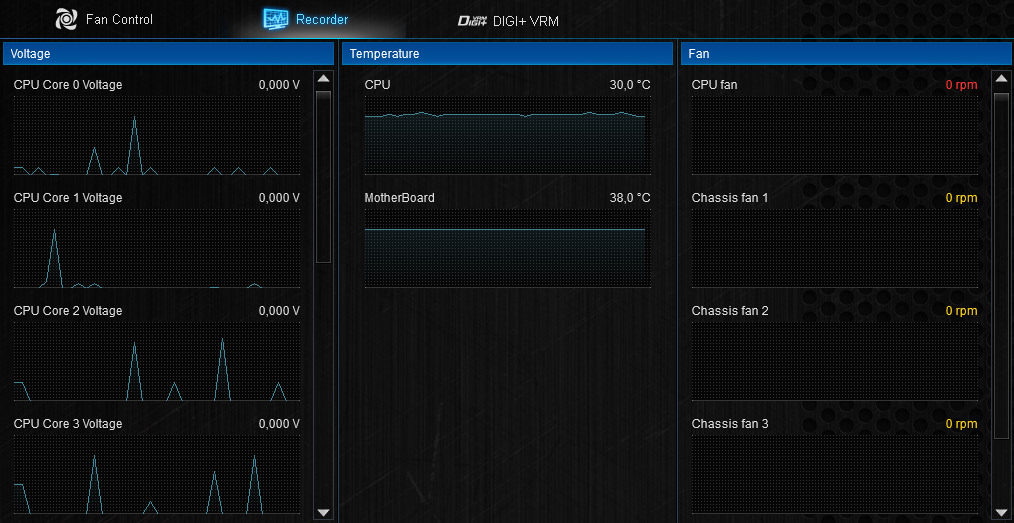Click the CPU Core 3 voltage graph

click(x=156, y=475)
